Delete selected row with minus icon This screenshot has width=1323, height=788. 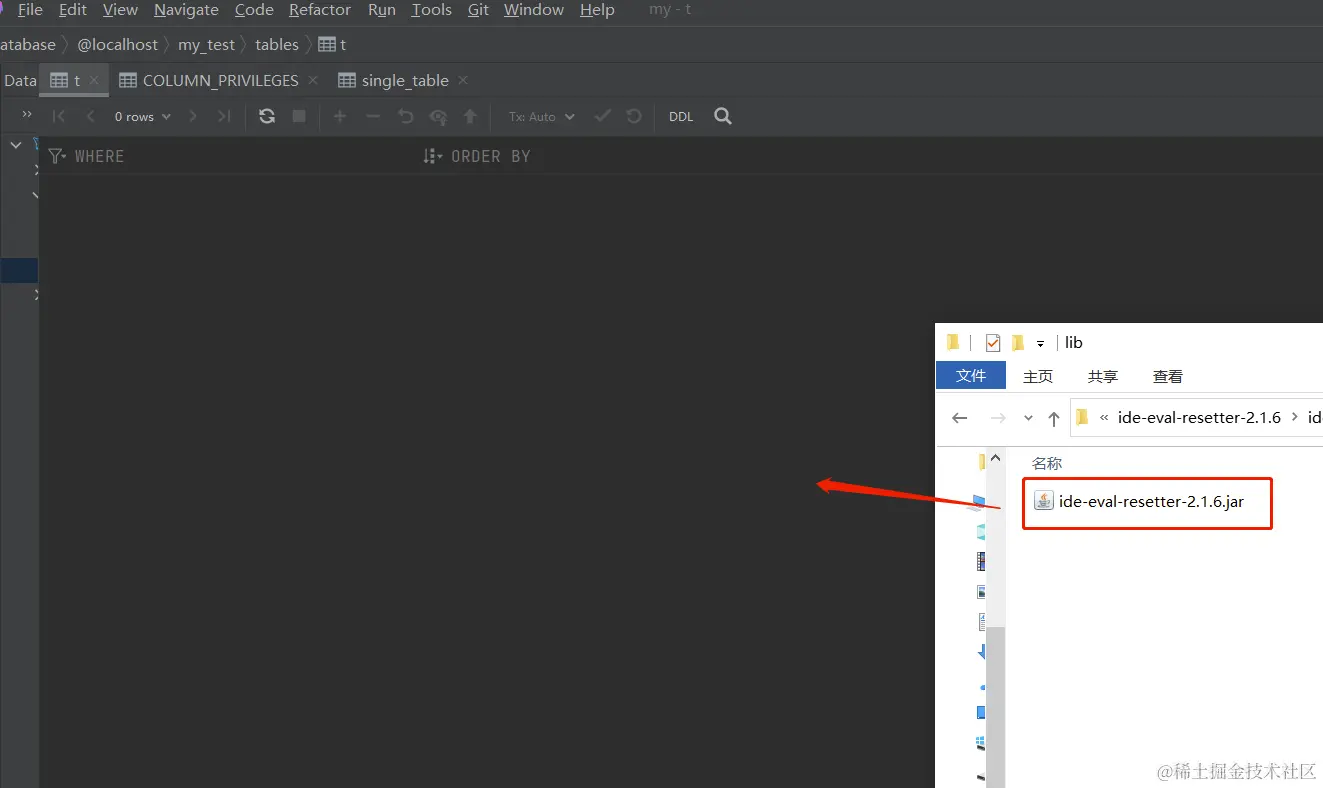(373, 116)
